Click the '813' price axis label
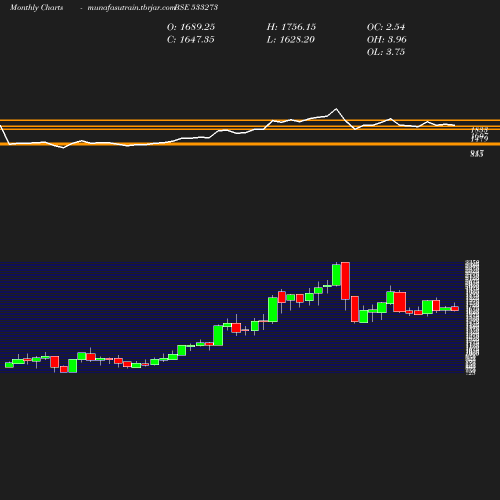The width and height of the screenshot is (500, 500). pos(477,154)
